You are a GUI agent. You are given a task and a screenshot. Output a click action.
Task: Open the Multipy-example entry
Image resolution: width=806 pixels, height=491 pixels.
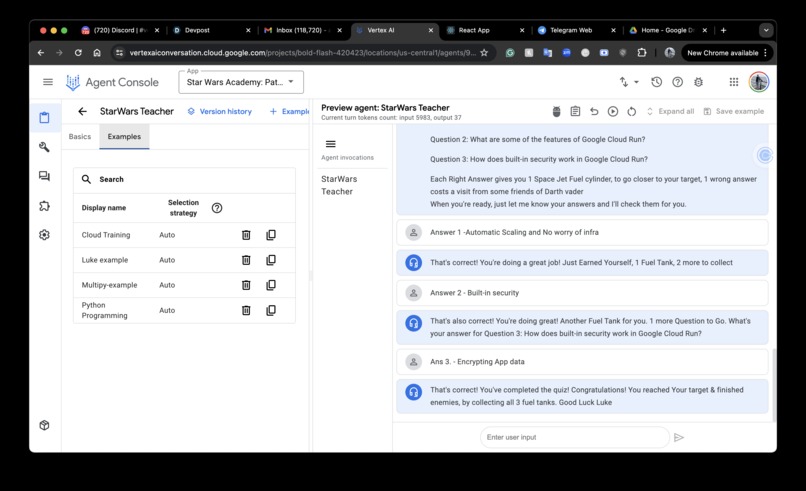pyautogui.click(x=109, y=285)
